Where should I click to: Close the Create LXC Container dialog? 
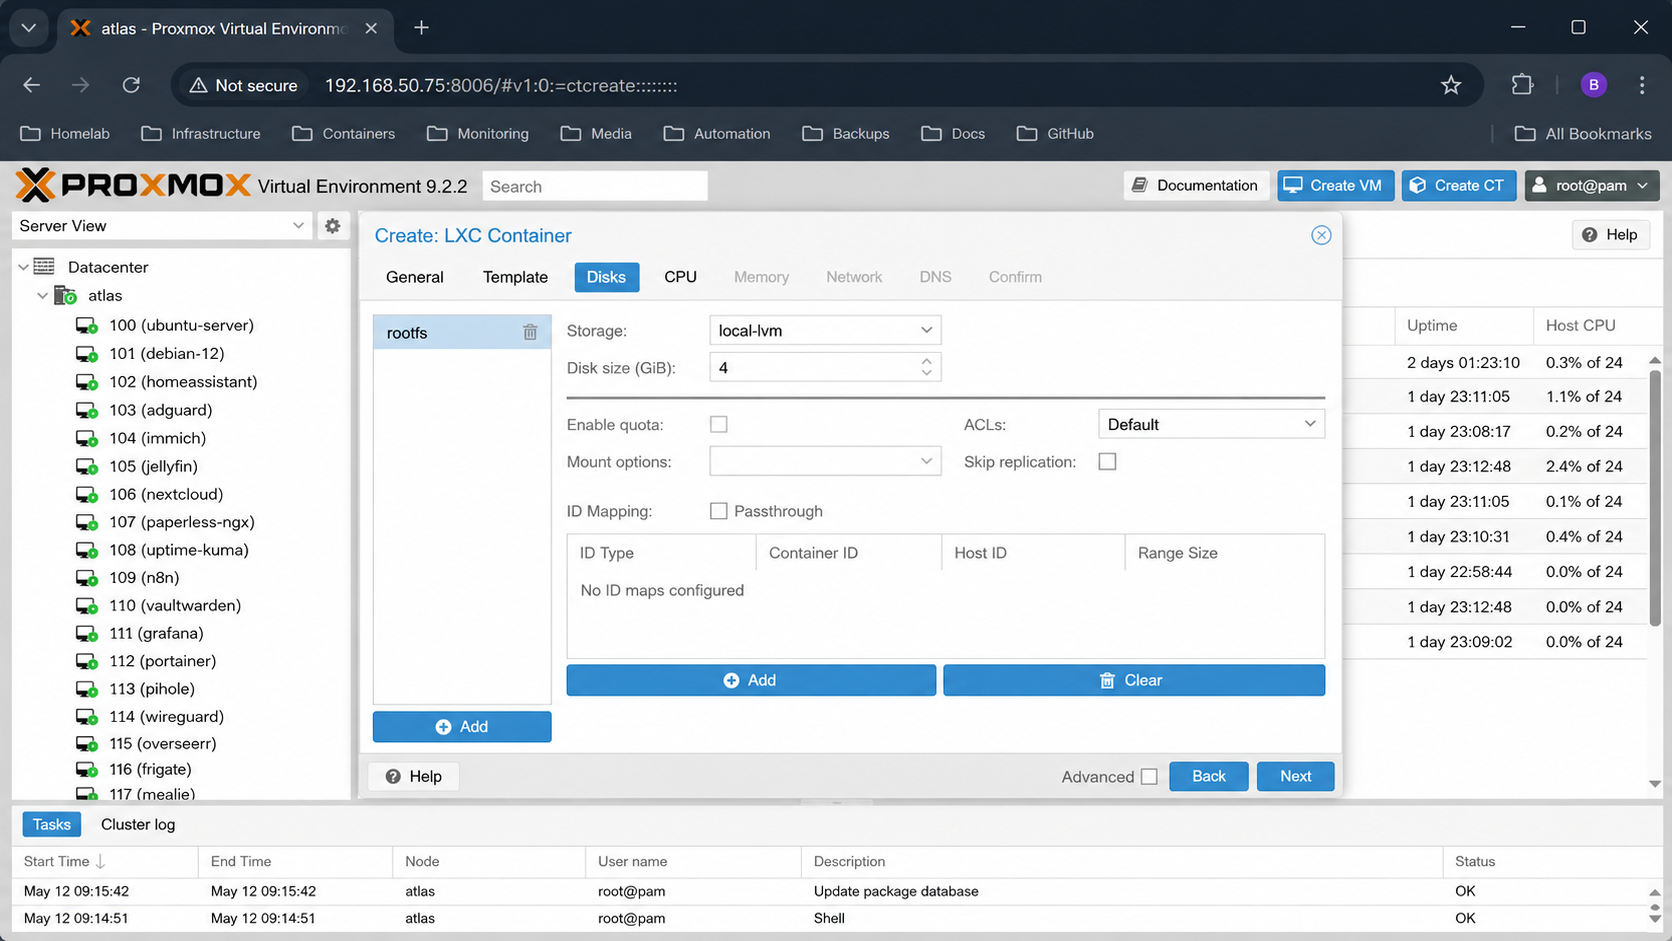(1321, 235)
